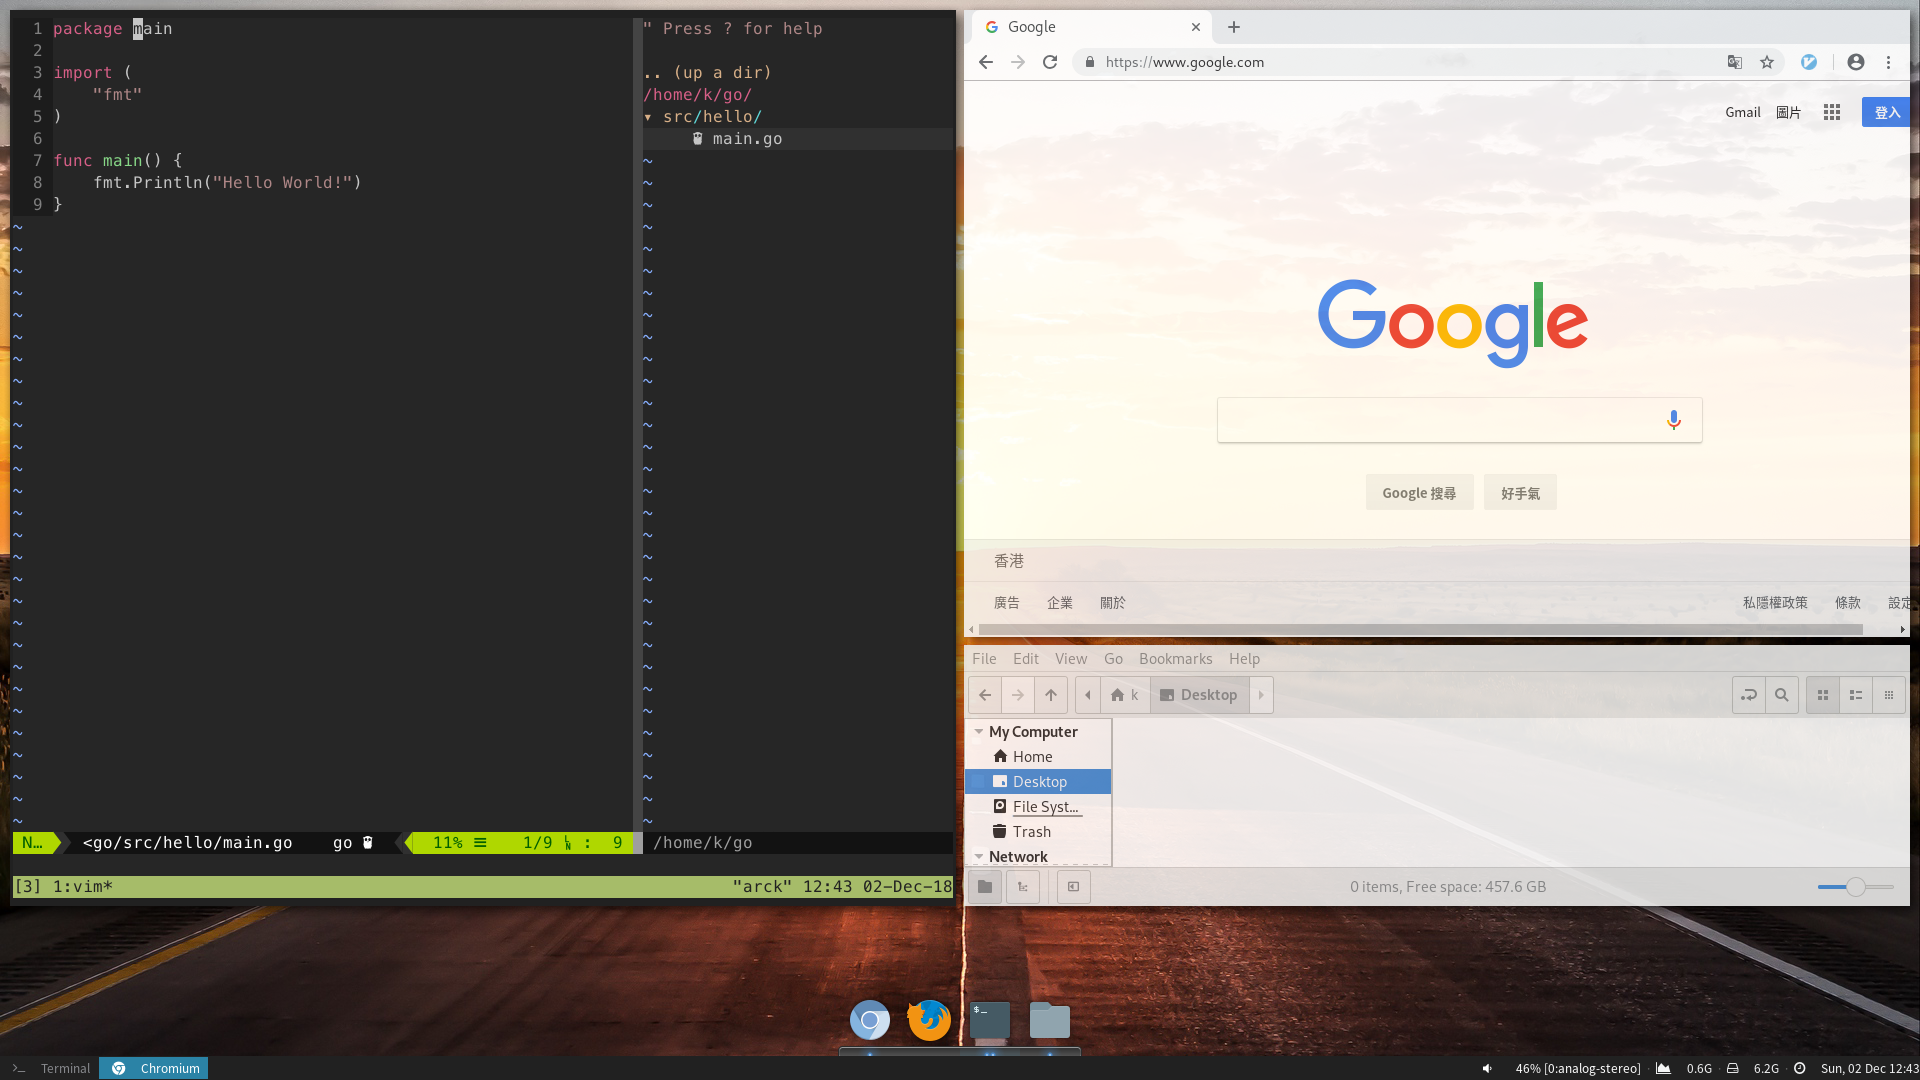Click 好手氣 button on Google homepage
The width and height of the screenshot is (1920, 1080).
point(1519,492)
